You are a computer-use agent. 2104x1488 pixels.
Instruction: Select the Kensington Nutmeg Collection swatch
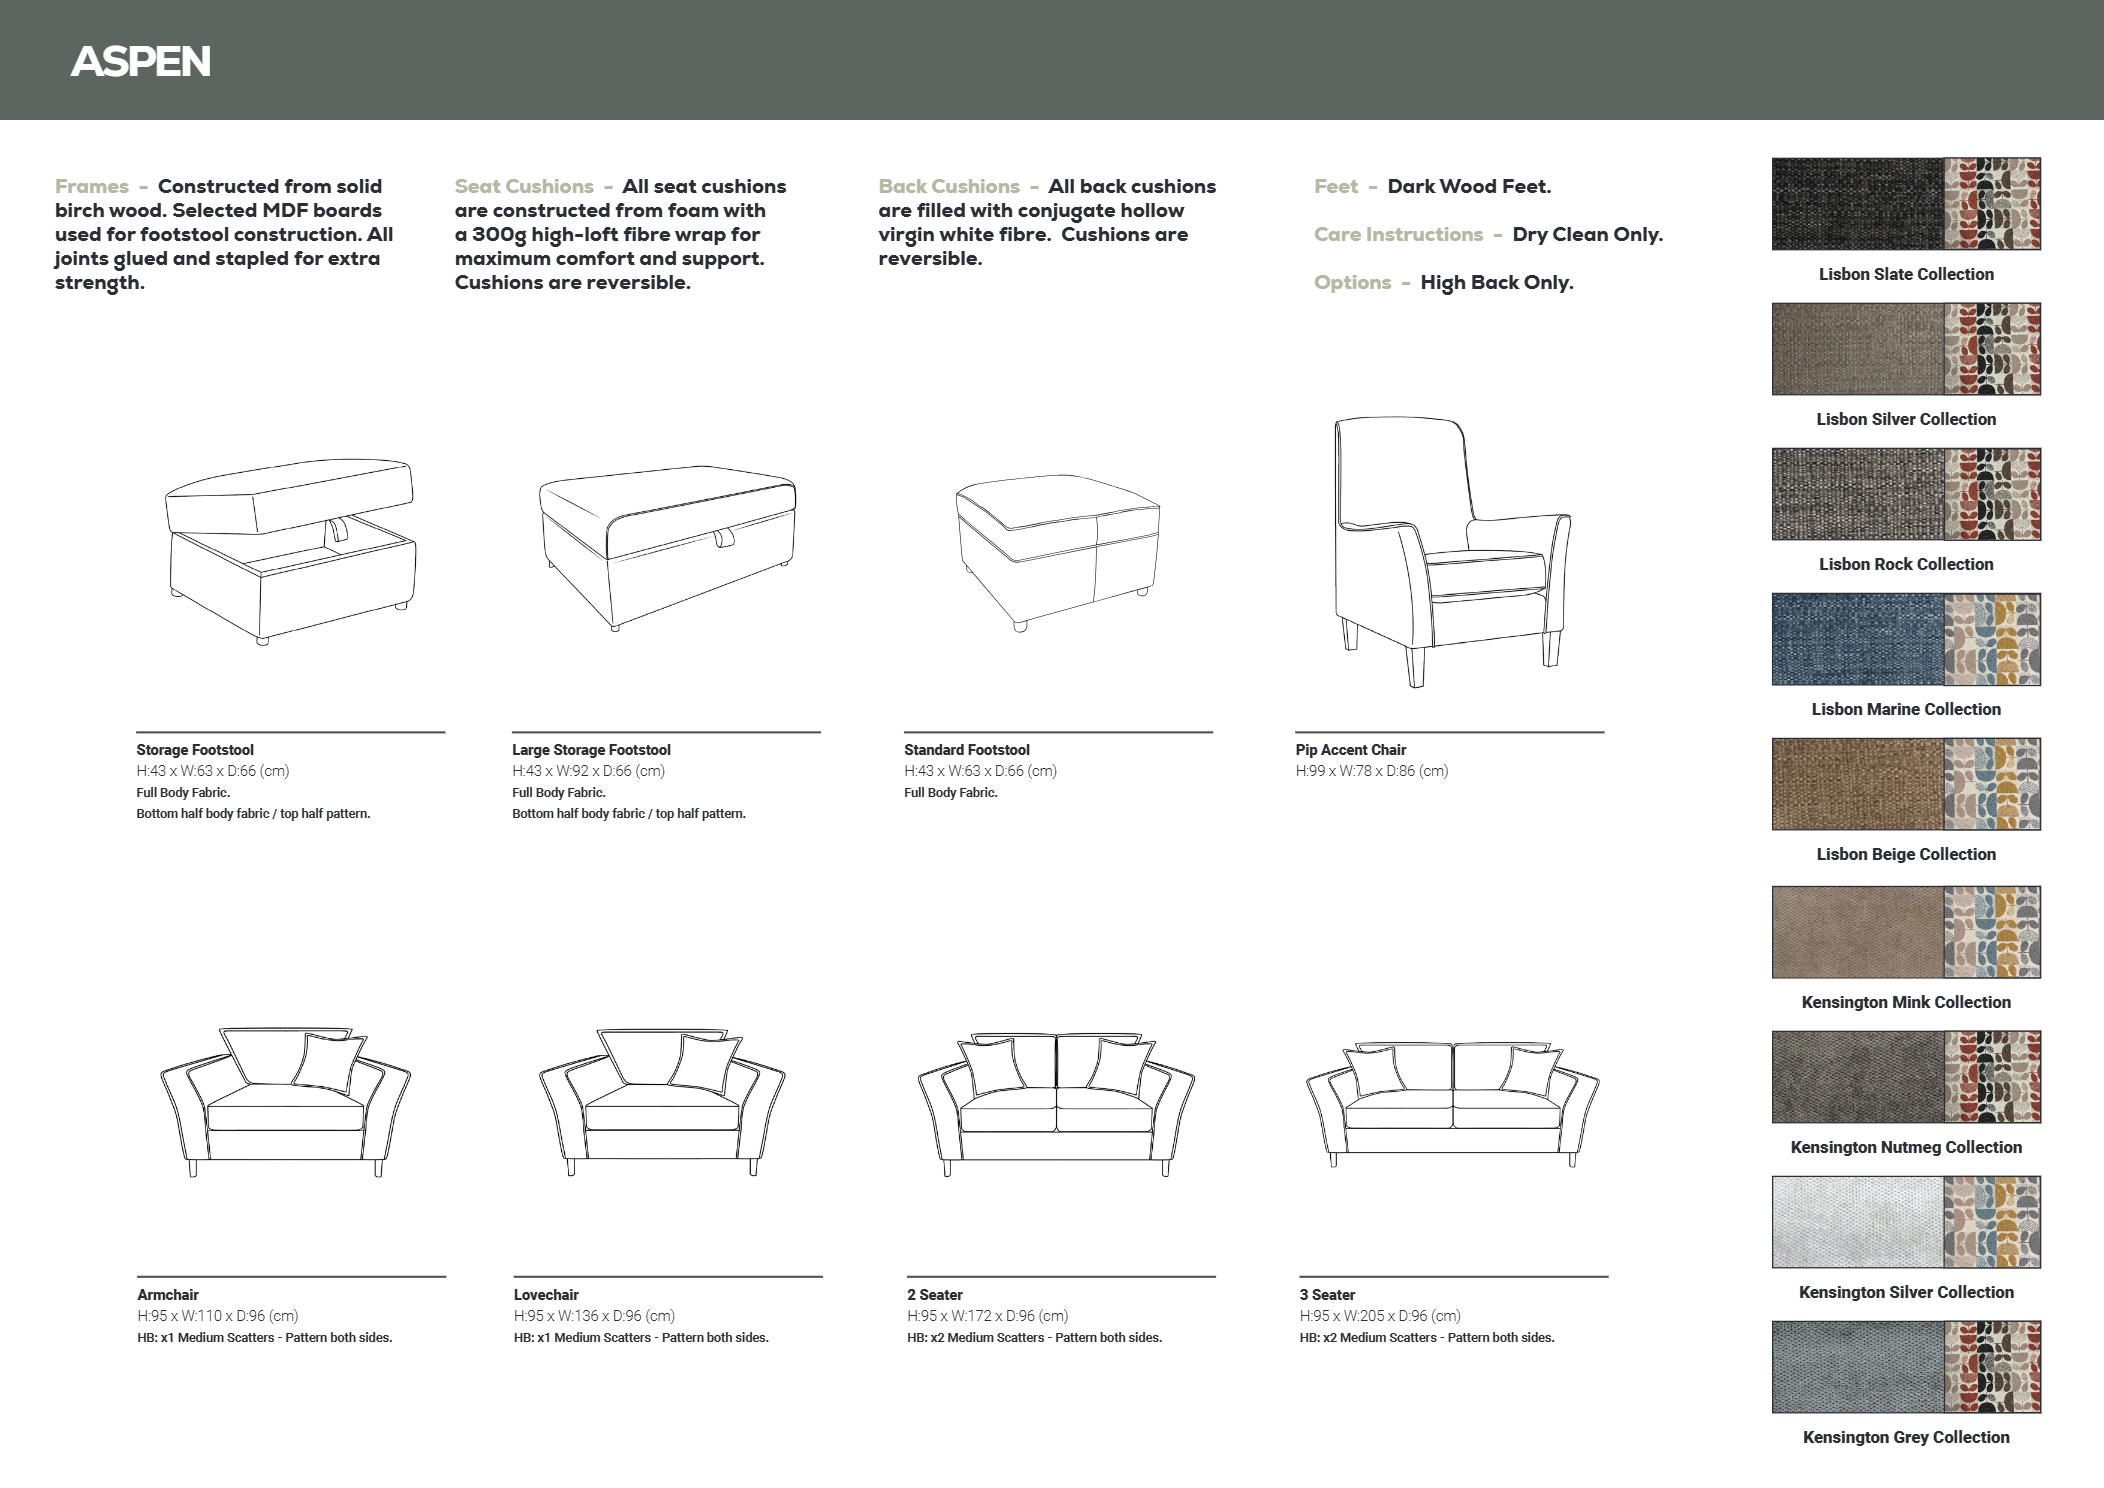(1905, 1077)
